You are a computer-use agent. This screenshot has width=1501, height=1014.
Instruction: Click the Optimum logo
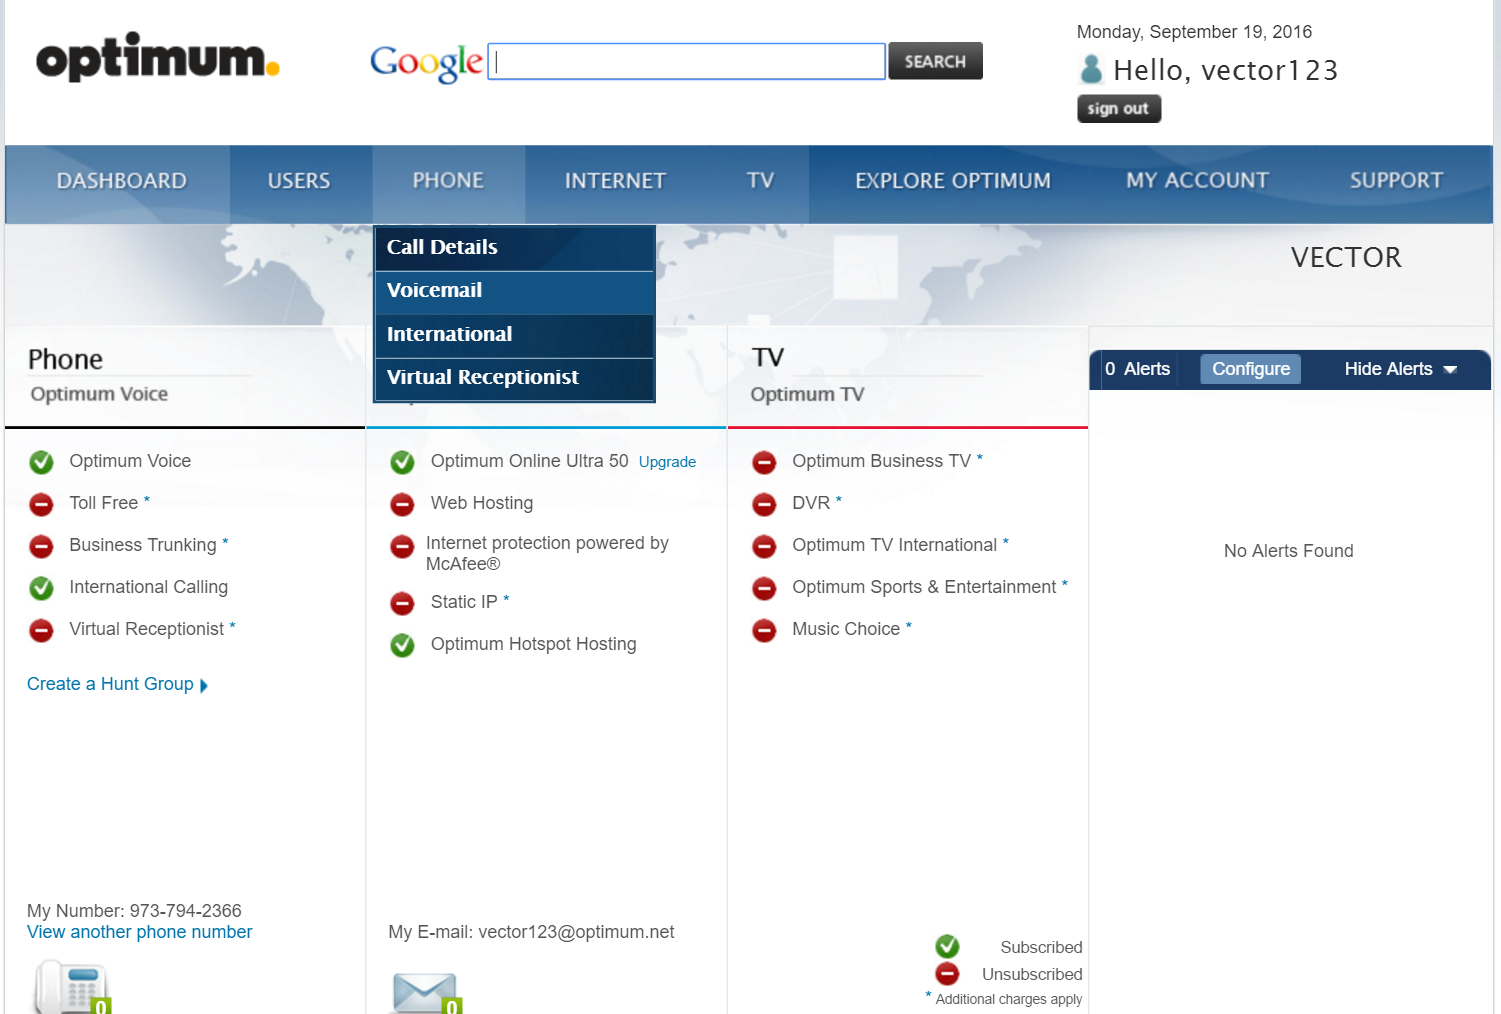pos(158,57)
